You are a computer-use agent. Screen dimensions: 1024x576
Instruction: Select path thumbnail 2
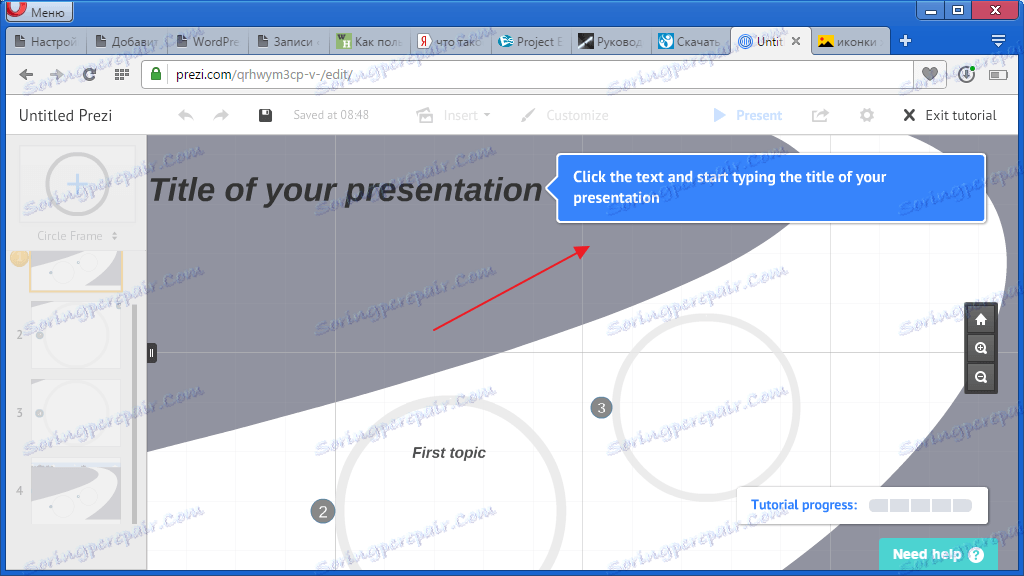click(76, 335)
